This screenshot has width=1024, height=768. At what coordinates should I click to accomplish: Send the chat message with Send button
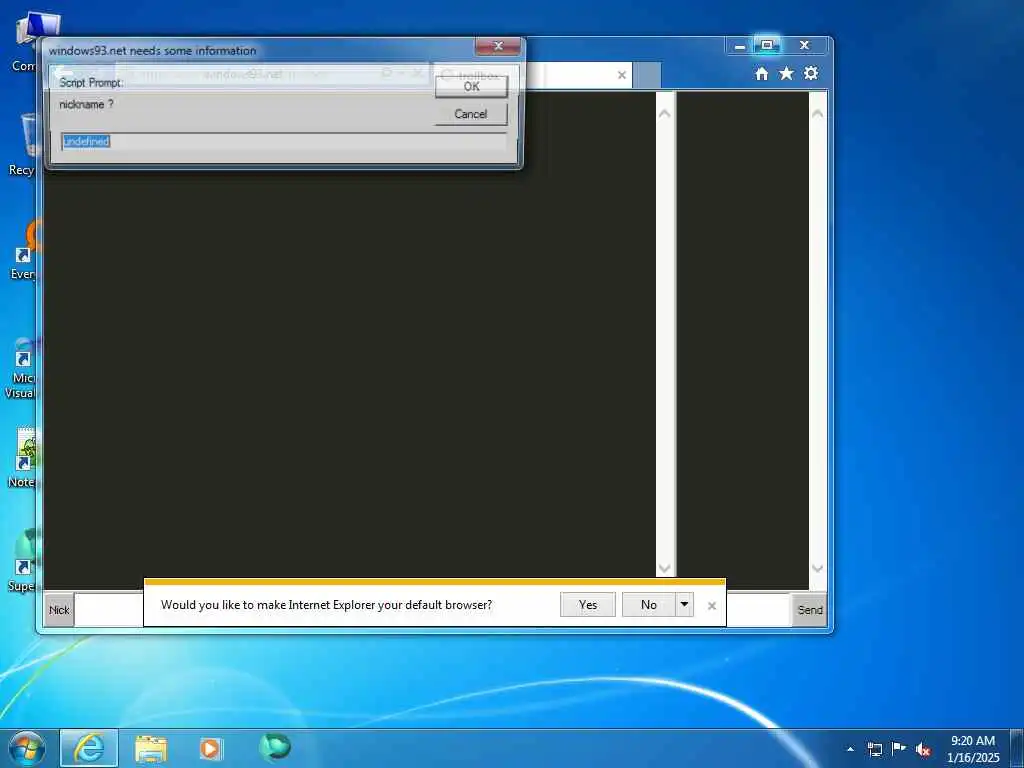click(810, 610)
